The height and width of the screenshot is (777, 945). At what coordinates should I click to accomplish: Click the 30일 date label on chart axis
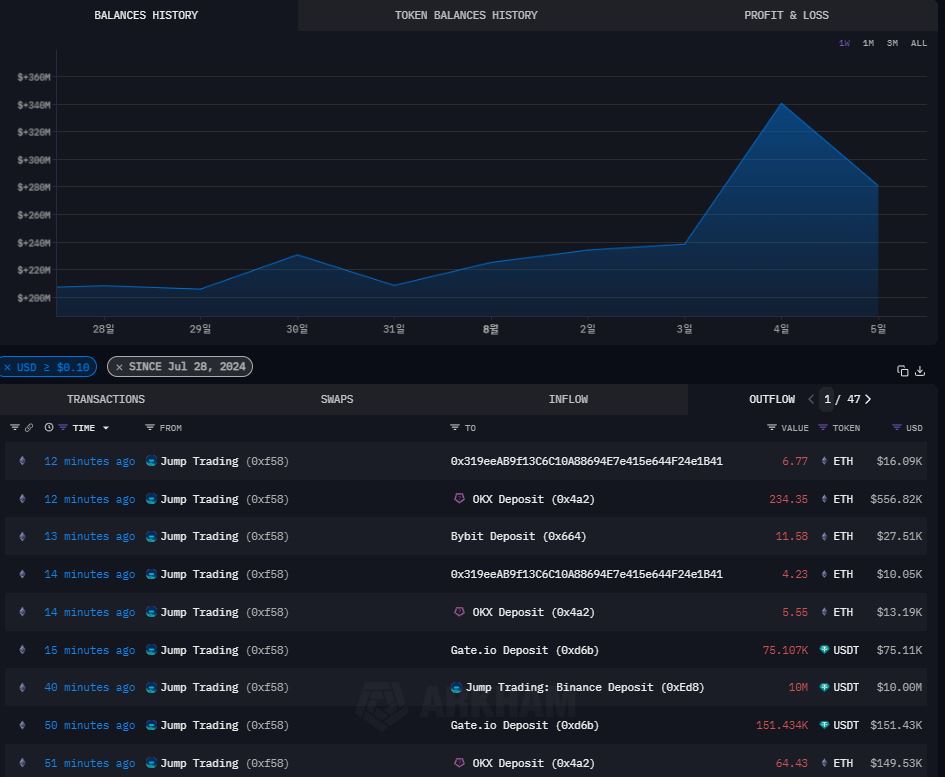(297, 329)
